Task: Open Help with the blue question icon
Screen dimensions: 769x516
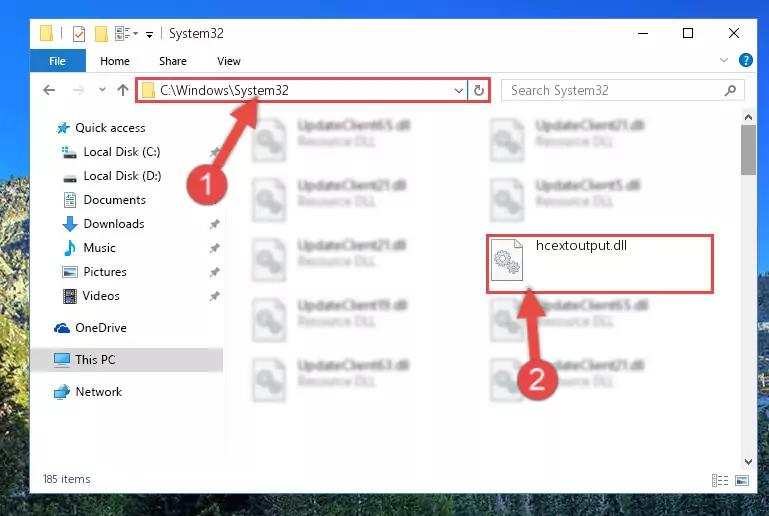Action: click(x=745, y=60)
